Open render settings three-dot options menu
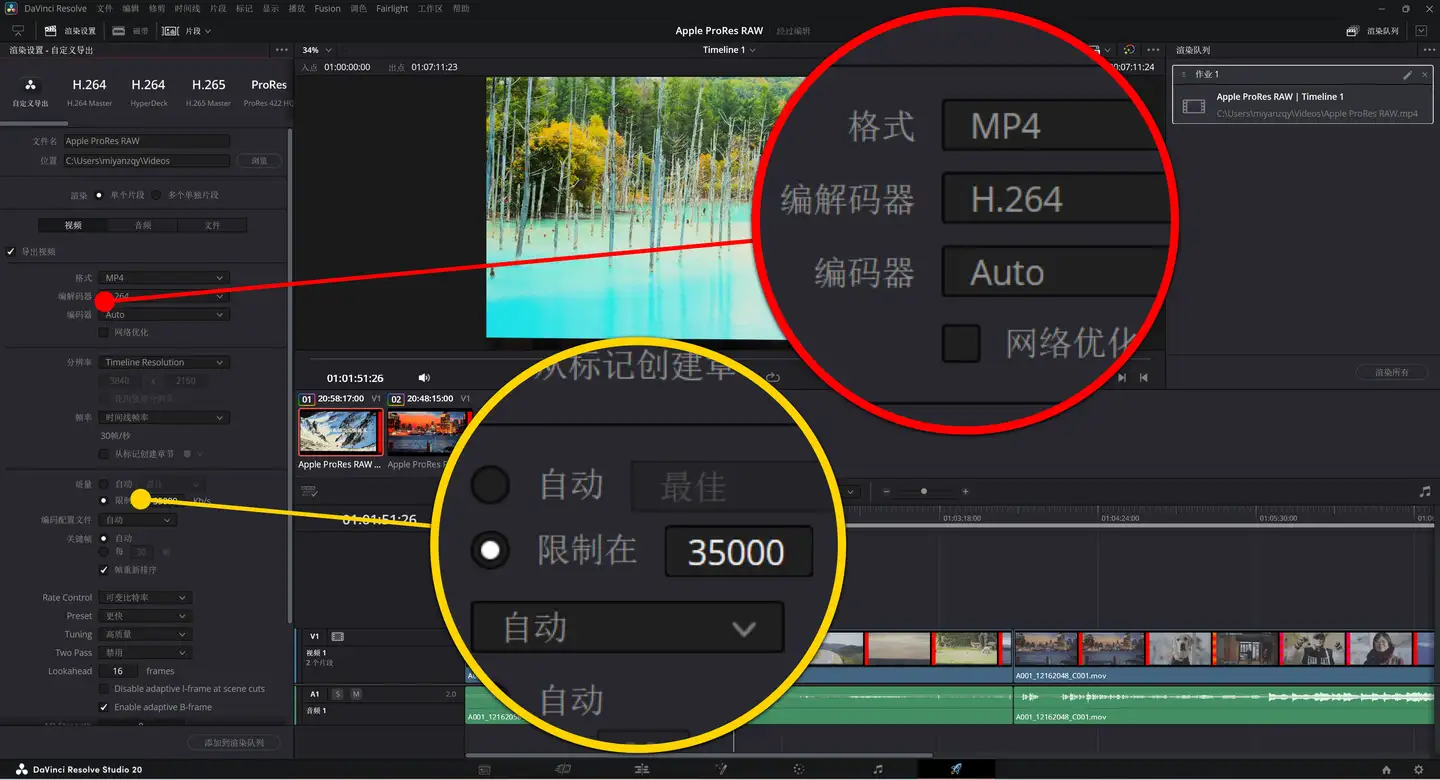This screenshot has height=780, width=1440. [x=282, y=50]
